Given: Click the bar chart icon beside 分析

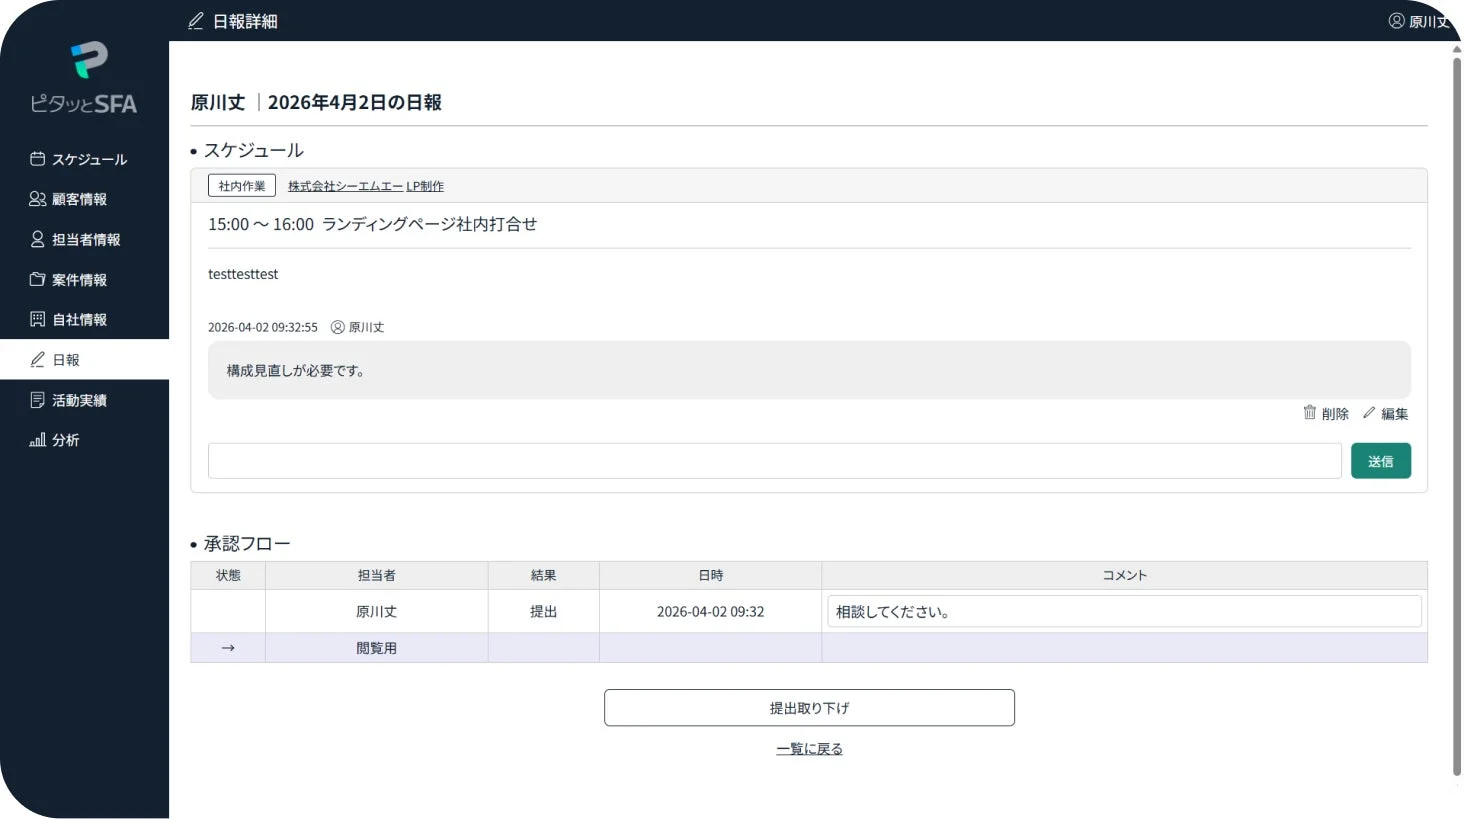Looking at the screenshot, I should tap(37, 440).
